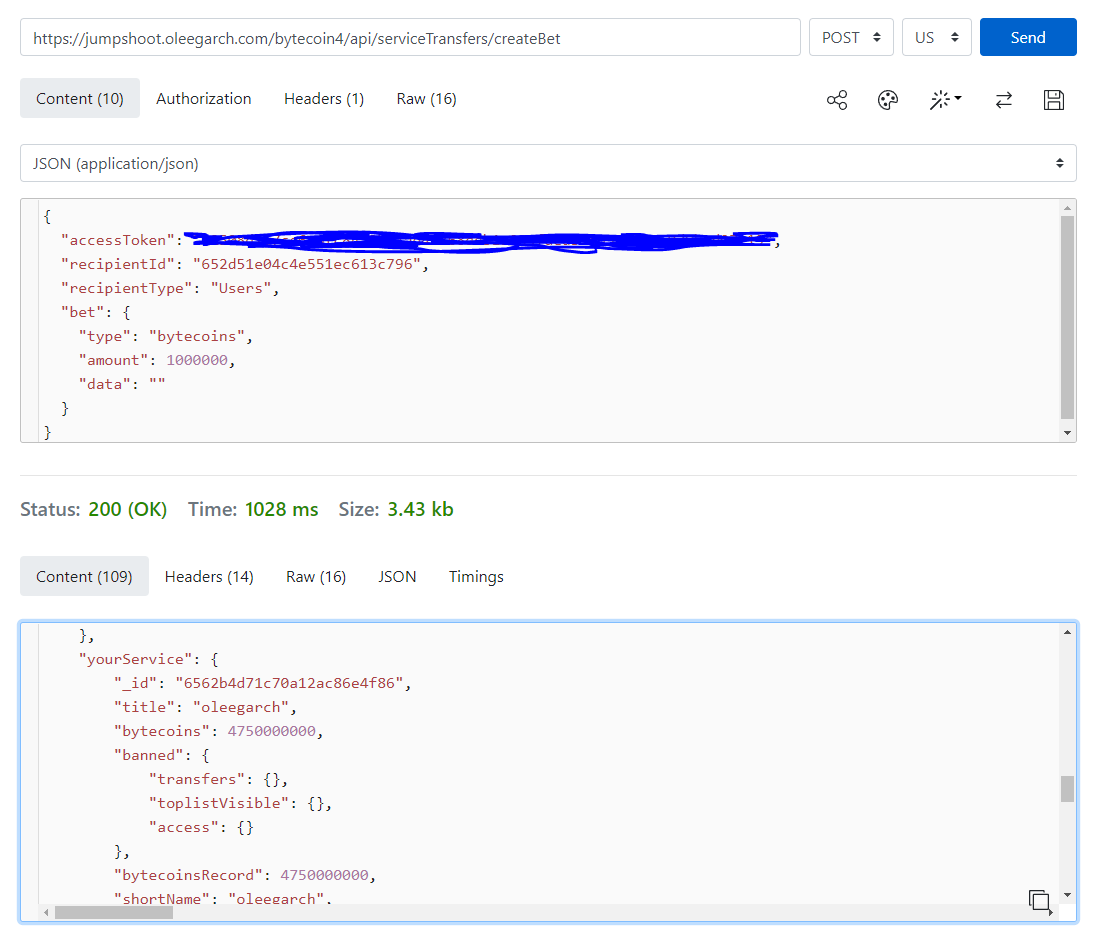Click the share icon in the request toolbar
The width and height of the screenshot is (1104, 943).
click(837, 100)
